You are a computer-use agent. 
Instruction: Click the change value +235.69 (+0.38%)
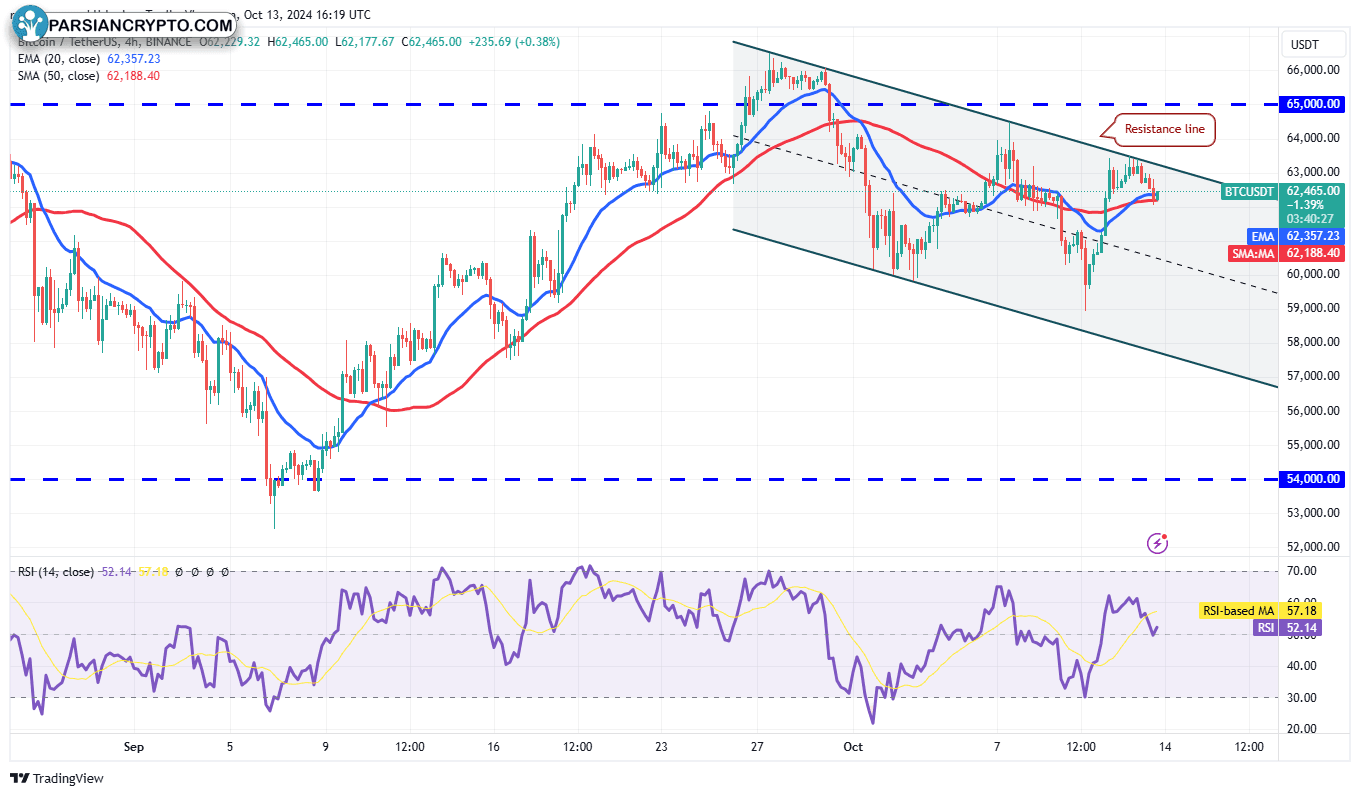(x=515, y=42)
